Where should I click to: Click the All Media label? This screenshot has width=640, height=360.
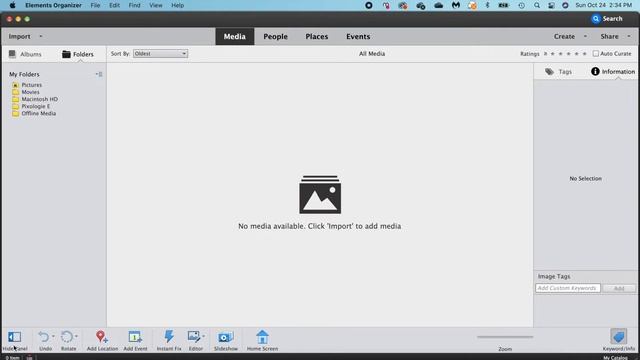click(372, 53)
